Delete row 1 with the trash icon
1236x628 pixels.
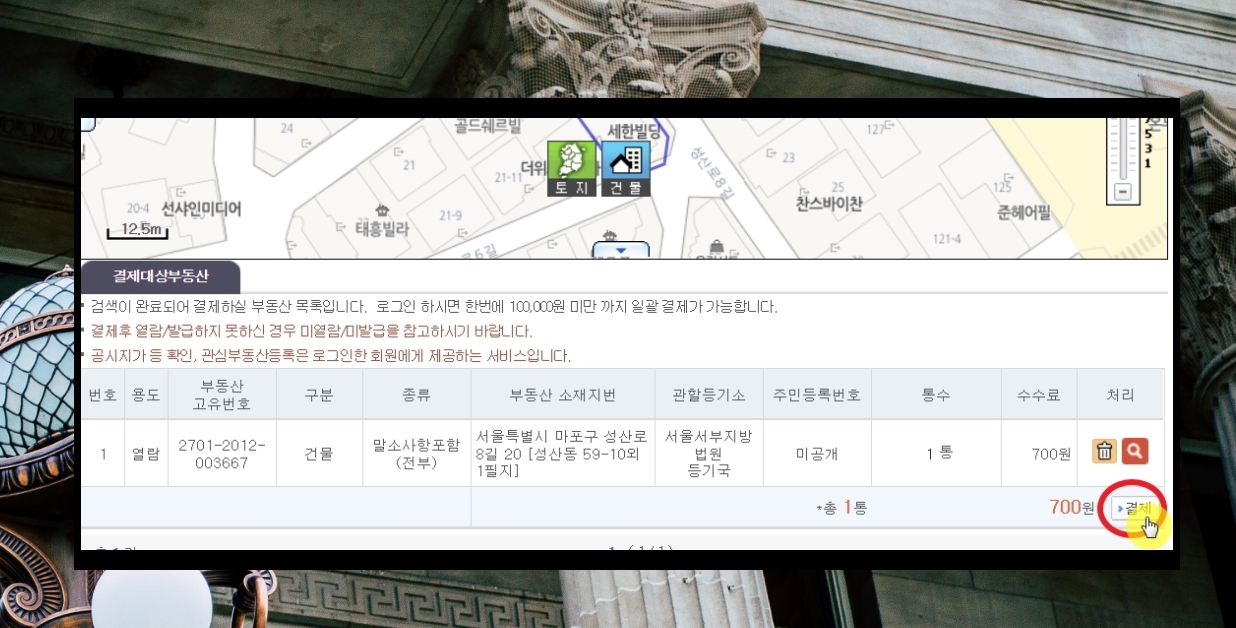click(x=1104, y=452)
